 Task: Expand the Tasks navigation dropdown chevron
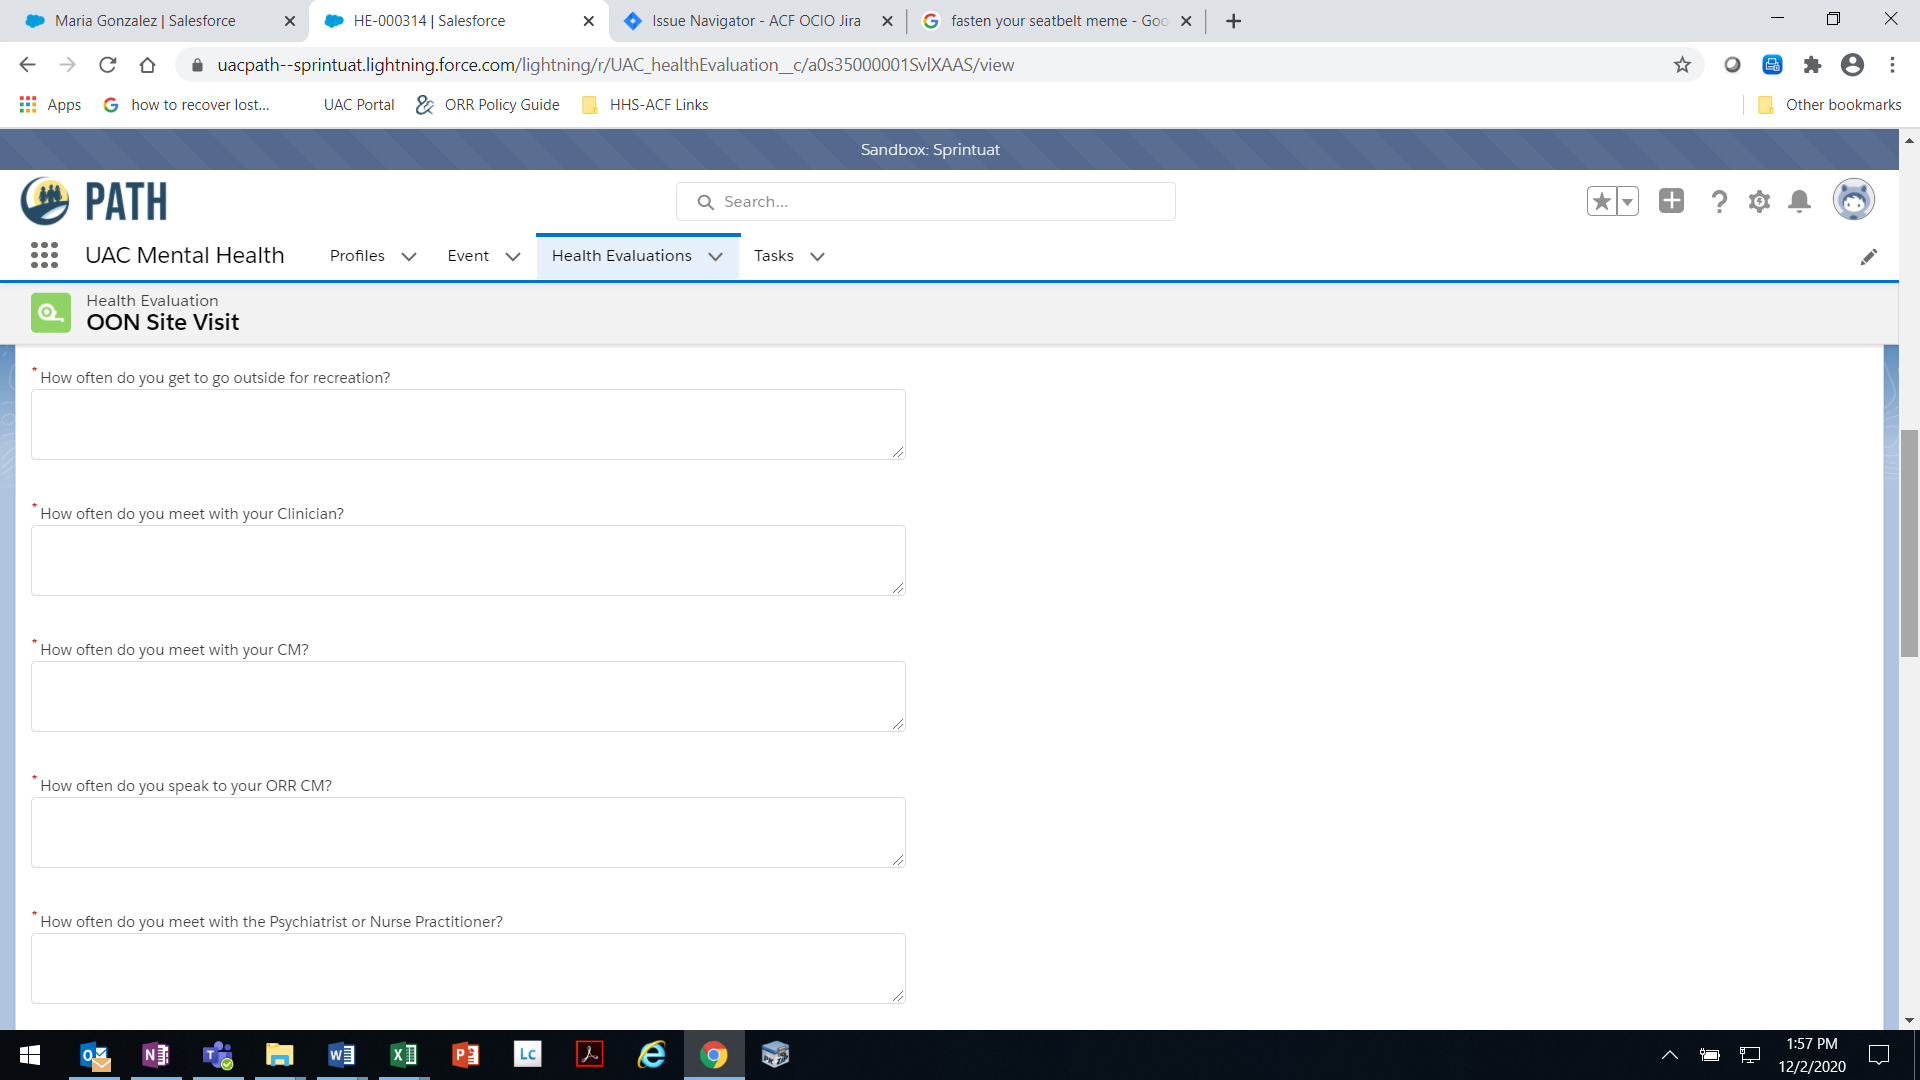(x=817, y=257)
